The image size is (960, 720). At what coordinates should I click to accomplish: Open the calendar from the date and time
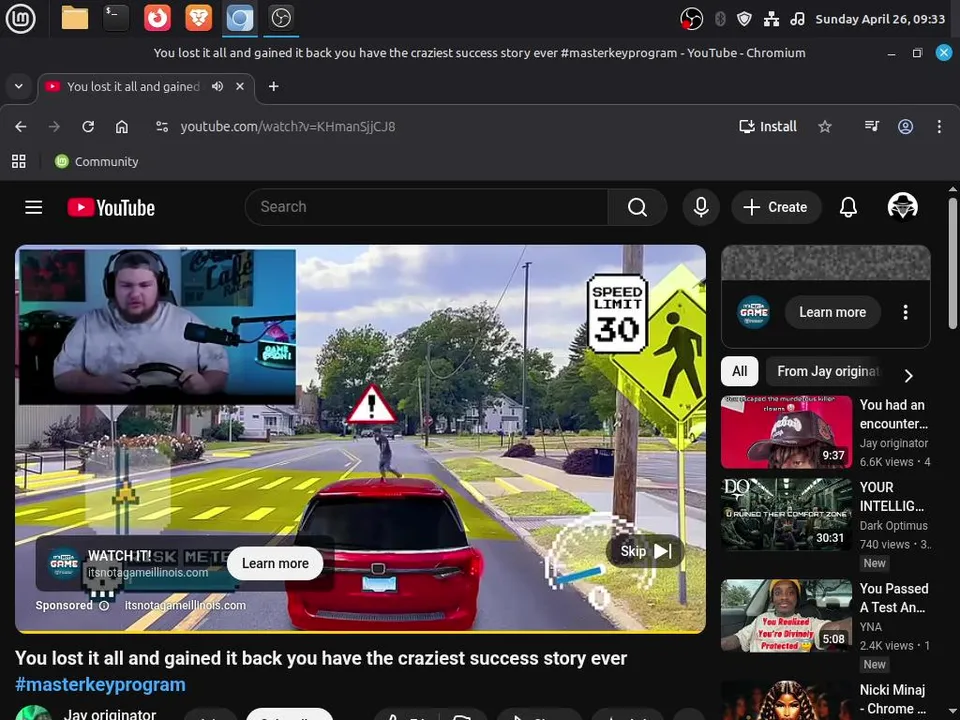click(x=880, y=19)
